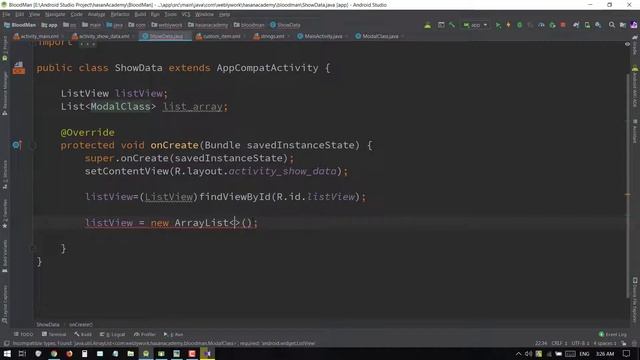Click the UTF-8 encoding status entry
This screenshot has width=640, height=360.
tap(580, 343)
